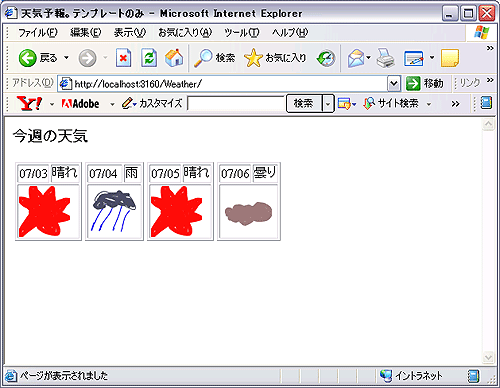Image resolution: width=500 pixels, height=388 pixels.
Task: Click the リンク links label
Action: click(x=470, y=83)
